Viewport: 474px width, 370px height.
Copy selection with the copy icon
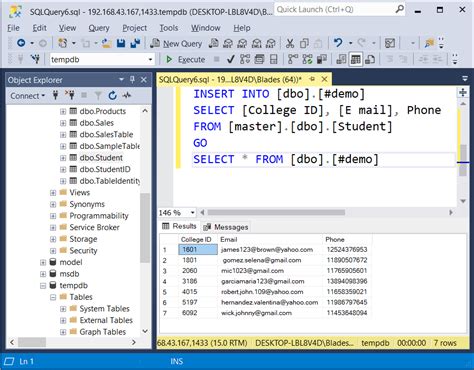click(304, 43)
